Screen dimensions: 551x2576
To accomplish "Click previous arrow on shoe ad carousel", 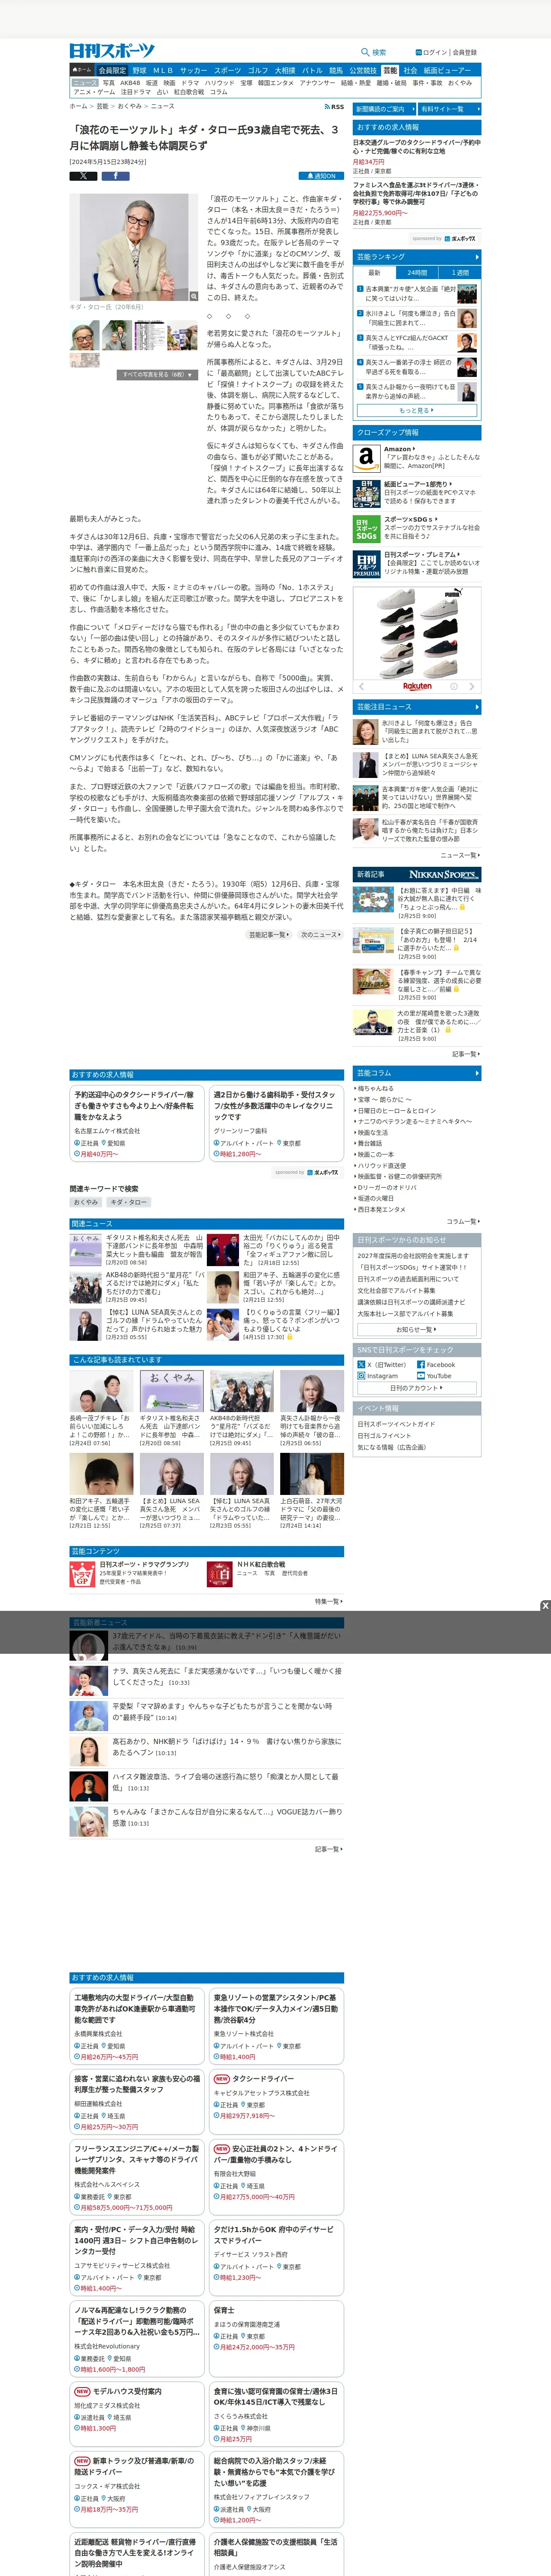I will [x=361, y=686].
